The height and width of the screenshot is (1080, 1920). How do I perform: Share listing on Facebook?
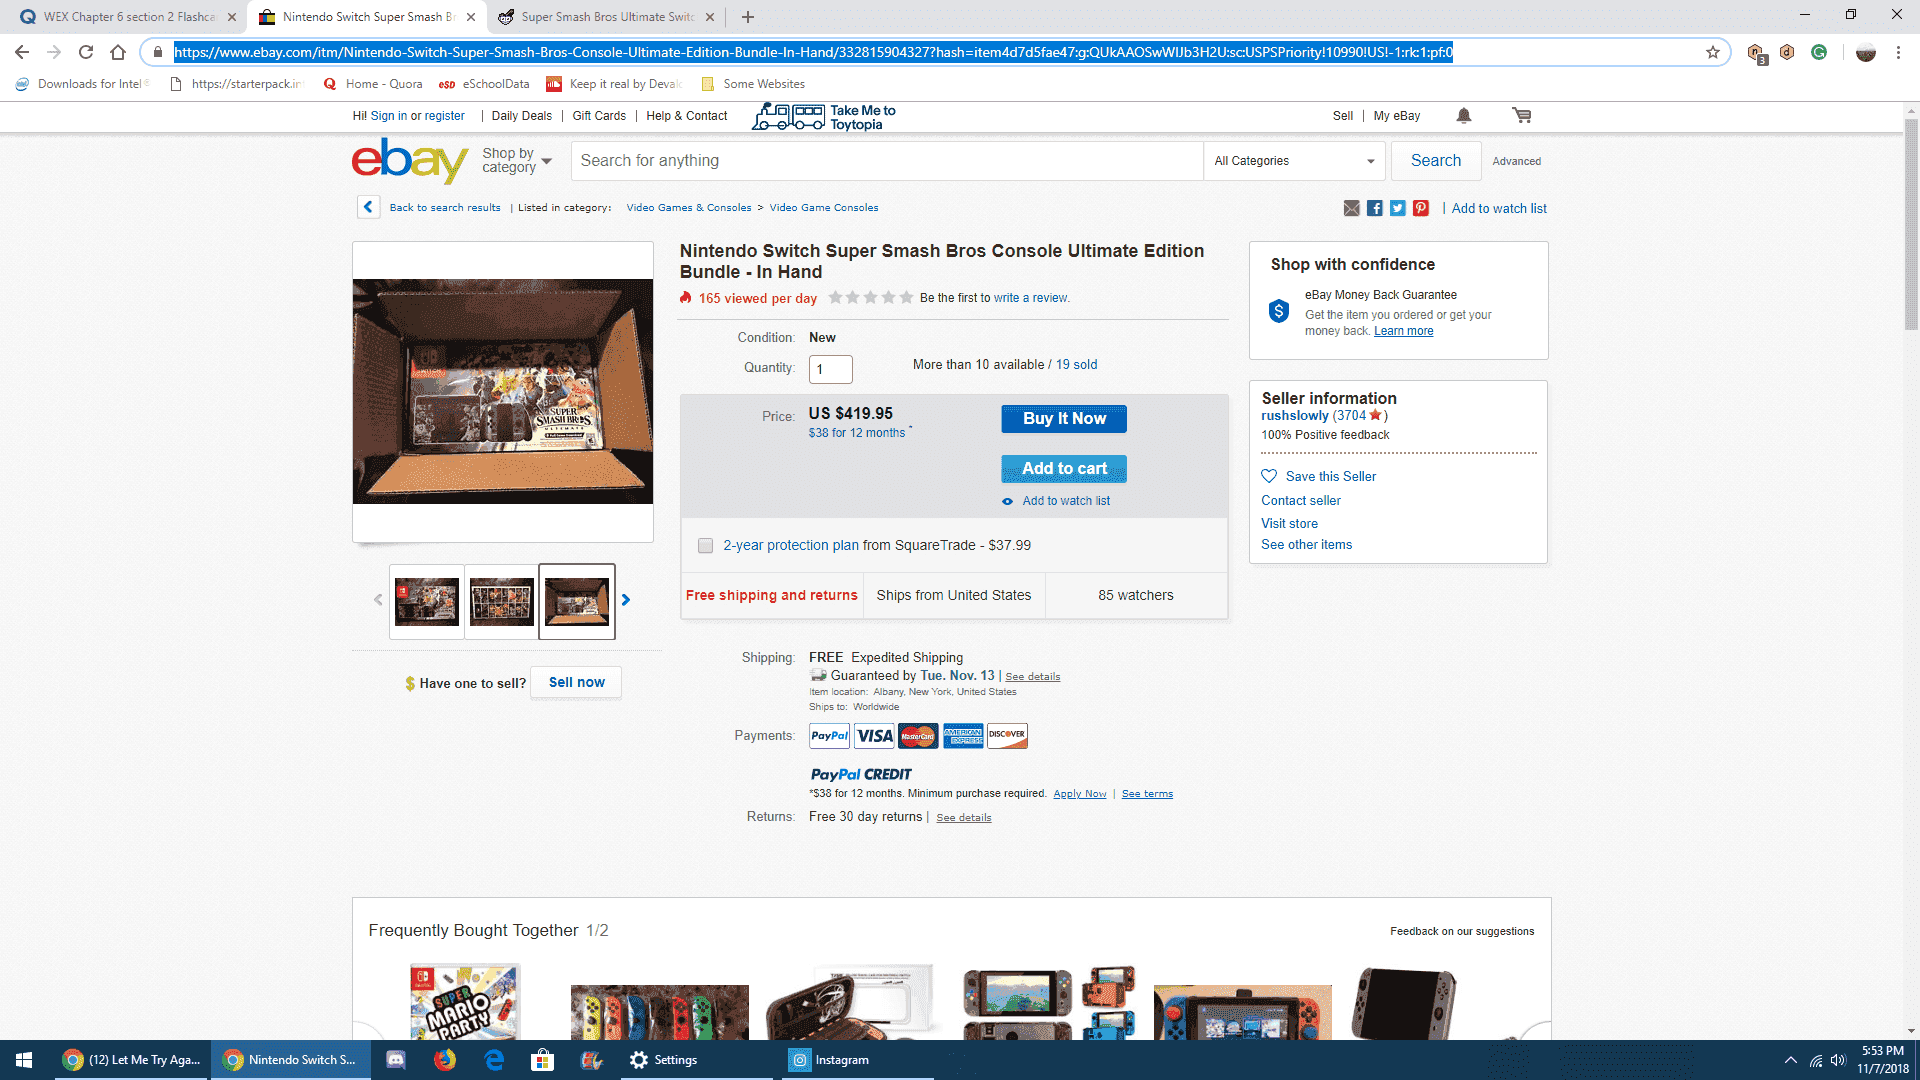pos(1375,208)
